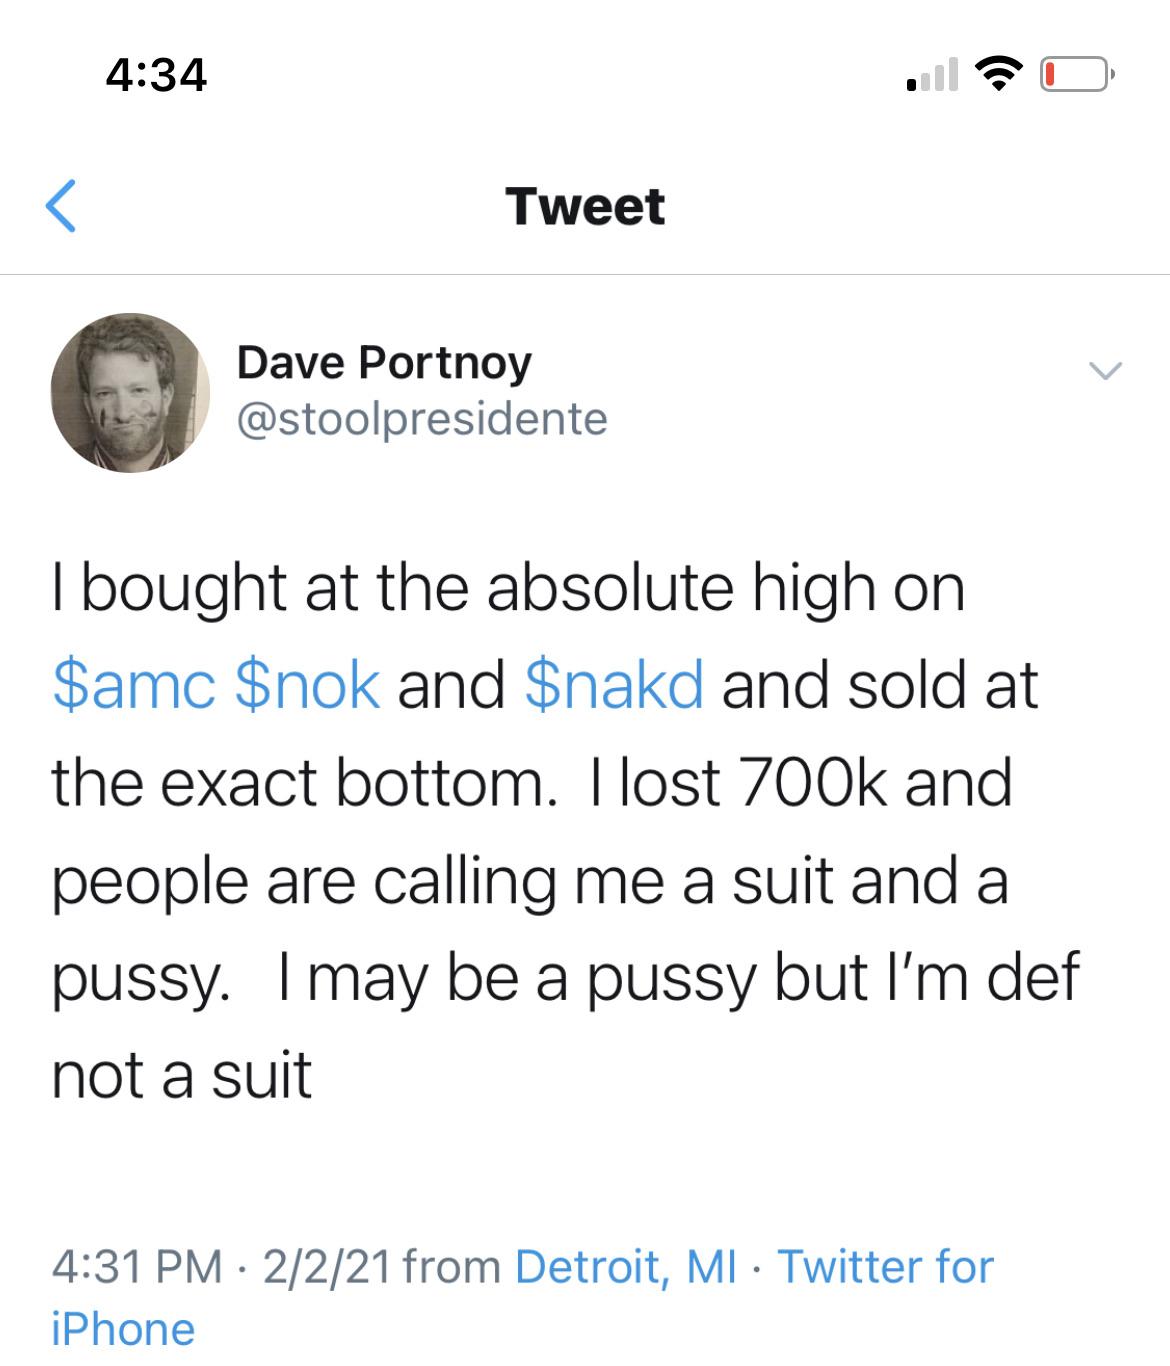
Task: Tap the cellular signal bars
Action: 932,76
